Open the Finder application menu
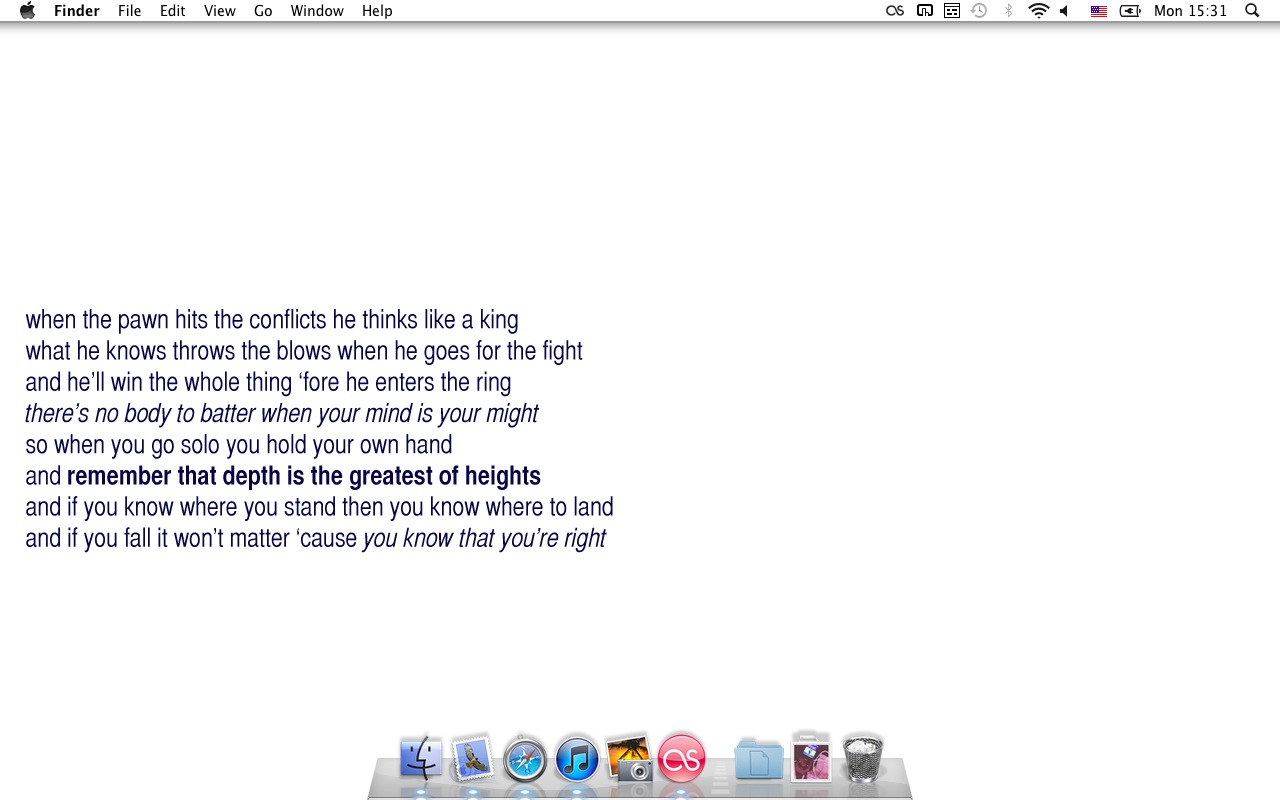1280x800 pixels. [76, 11]
